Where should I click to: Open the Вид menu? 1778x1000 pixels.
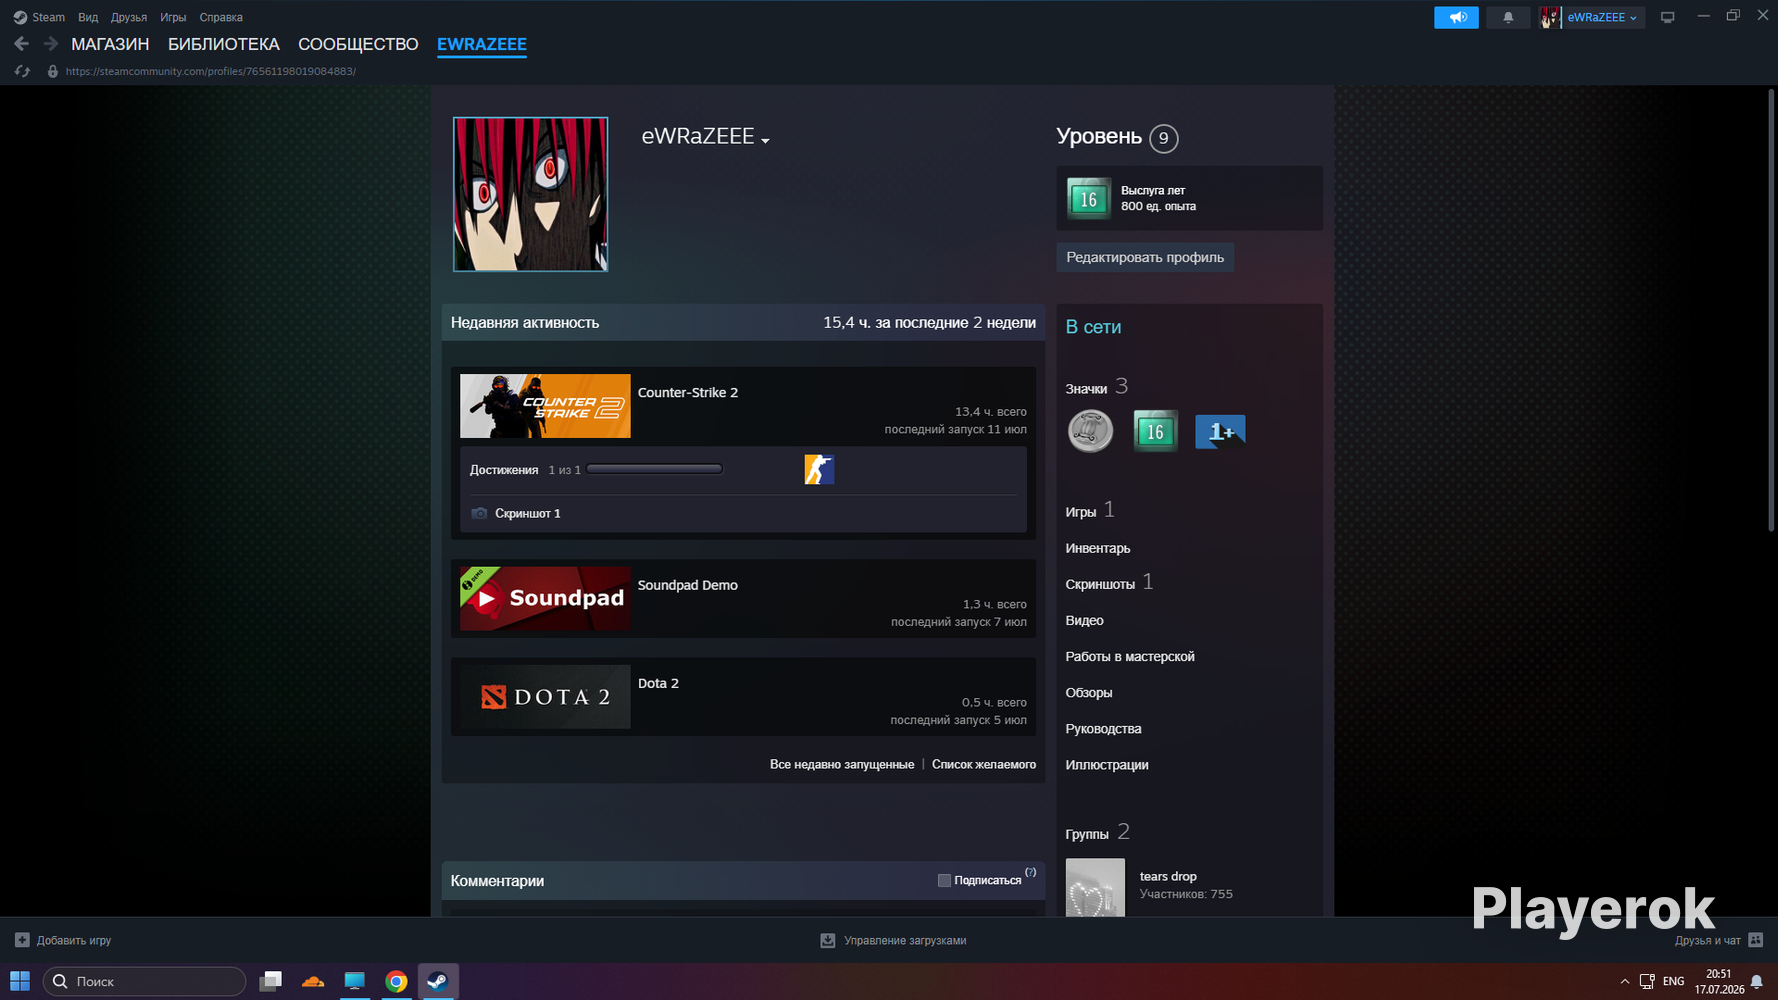point(88,17)
